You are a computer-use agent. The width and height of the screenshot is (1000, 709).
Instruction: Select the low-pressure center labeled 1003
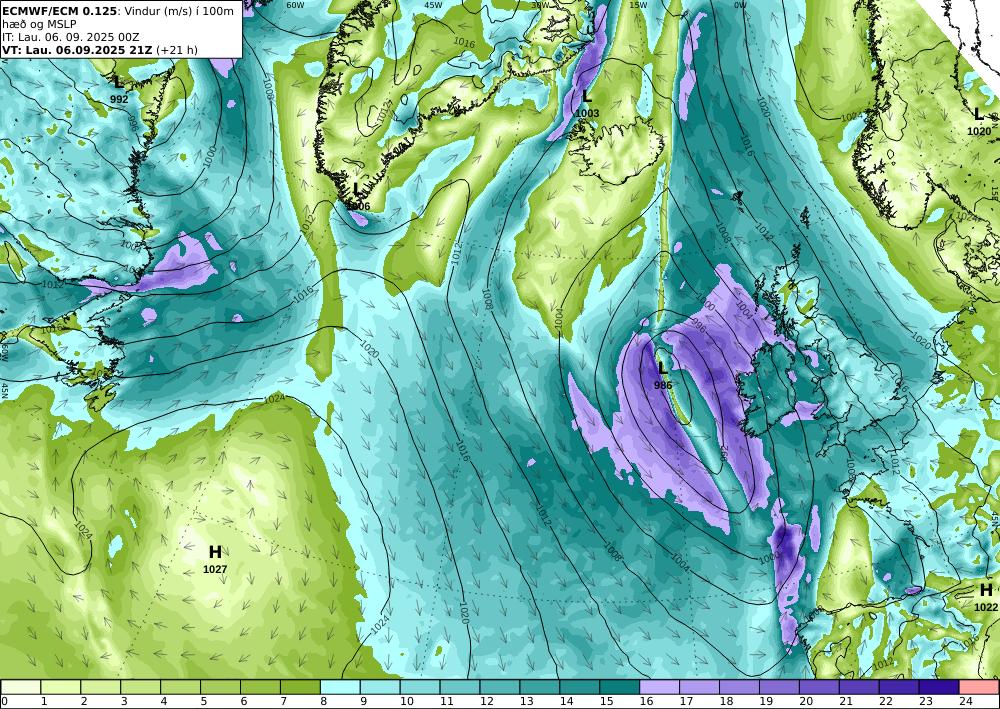click(x=587, y=103)
